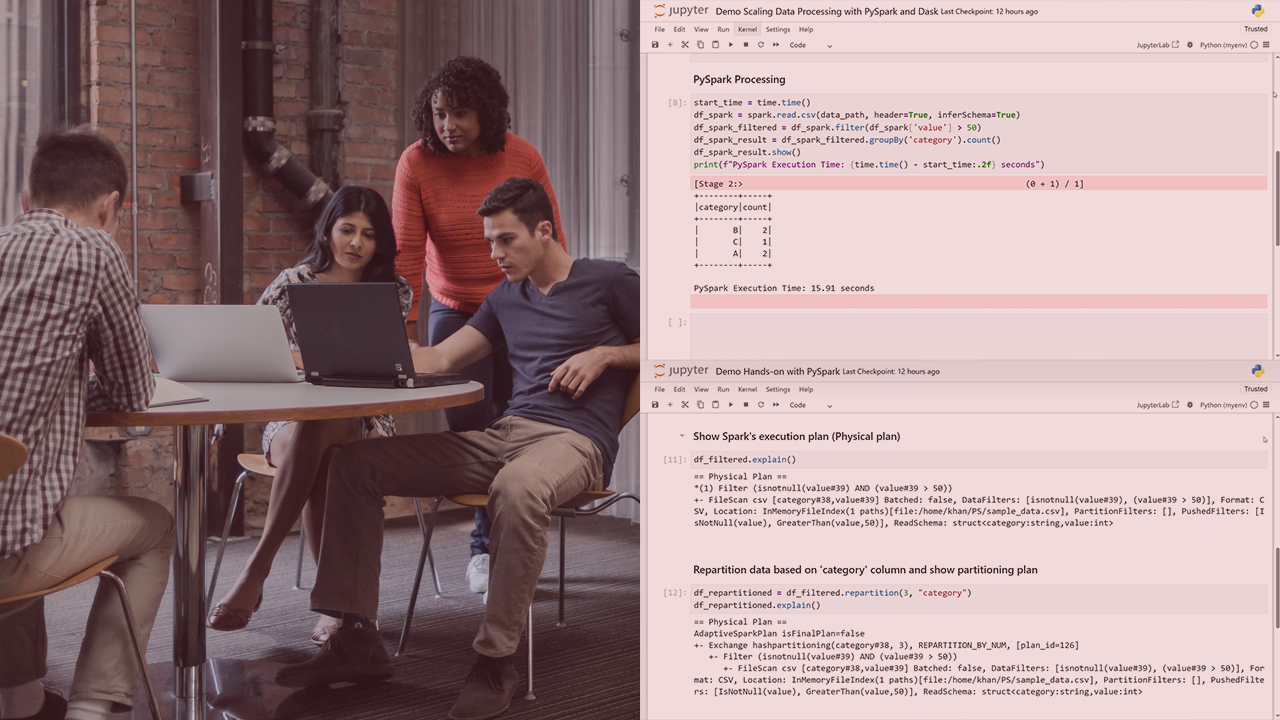This screenshot has height=720, width=1280.
Task: Open the Kernel menu in the Dask notebook
Action: tap(747, 29)
